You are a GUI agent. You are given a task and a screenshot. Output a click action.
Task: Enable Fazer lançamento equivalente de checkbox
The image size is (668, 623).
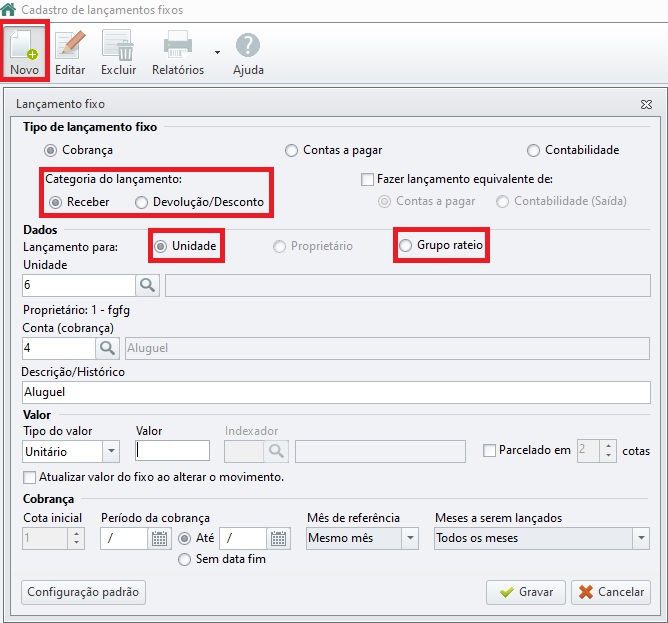[x=367, y=179]
